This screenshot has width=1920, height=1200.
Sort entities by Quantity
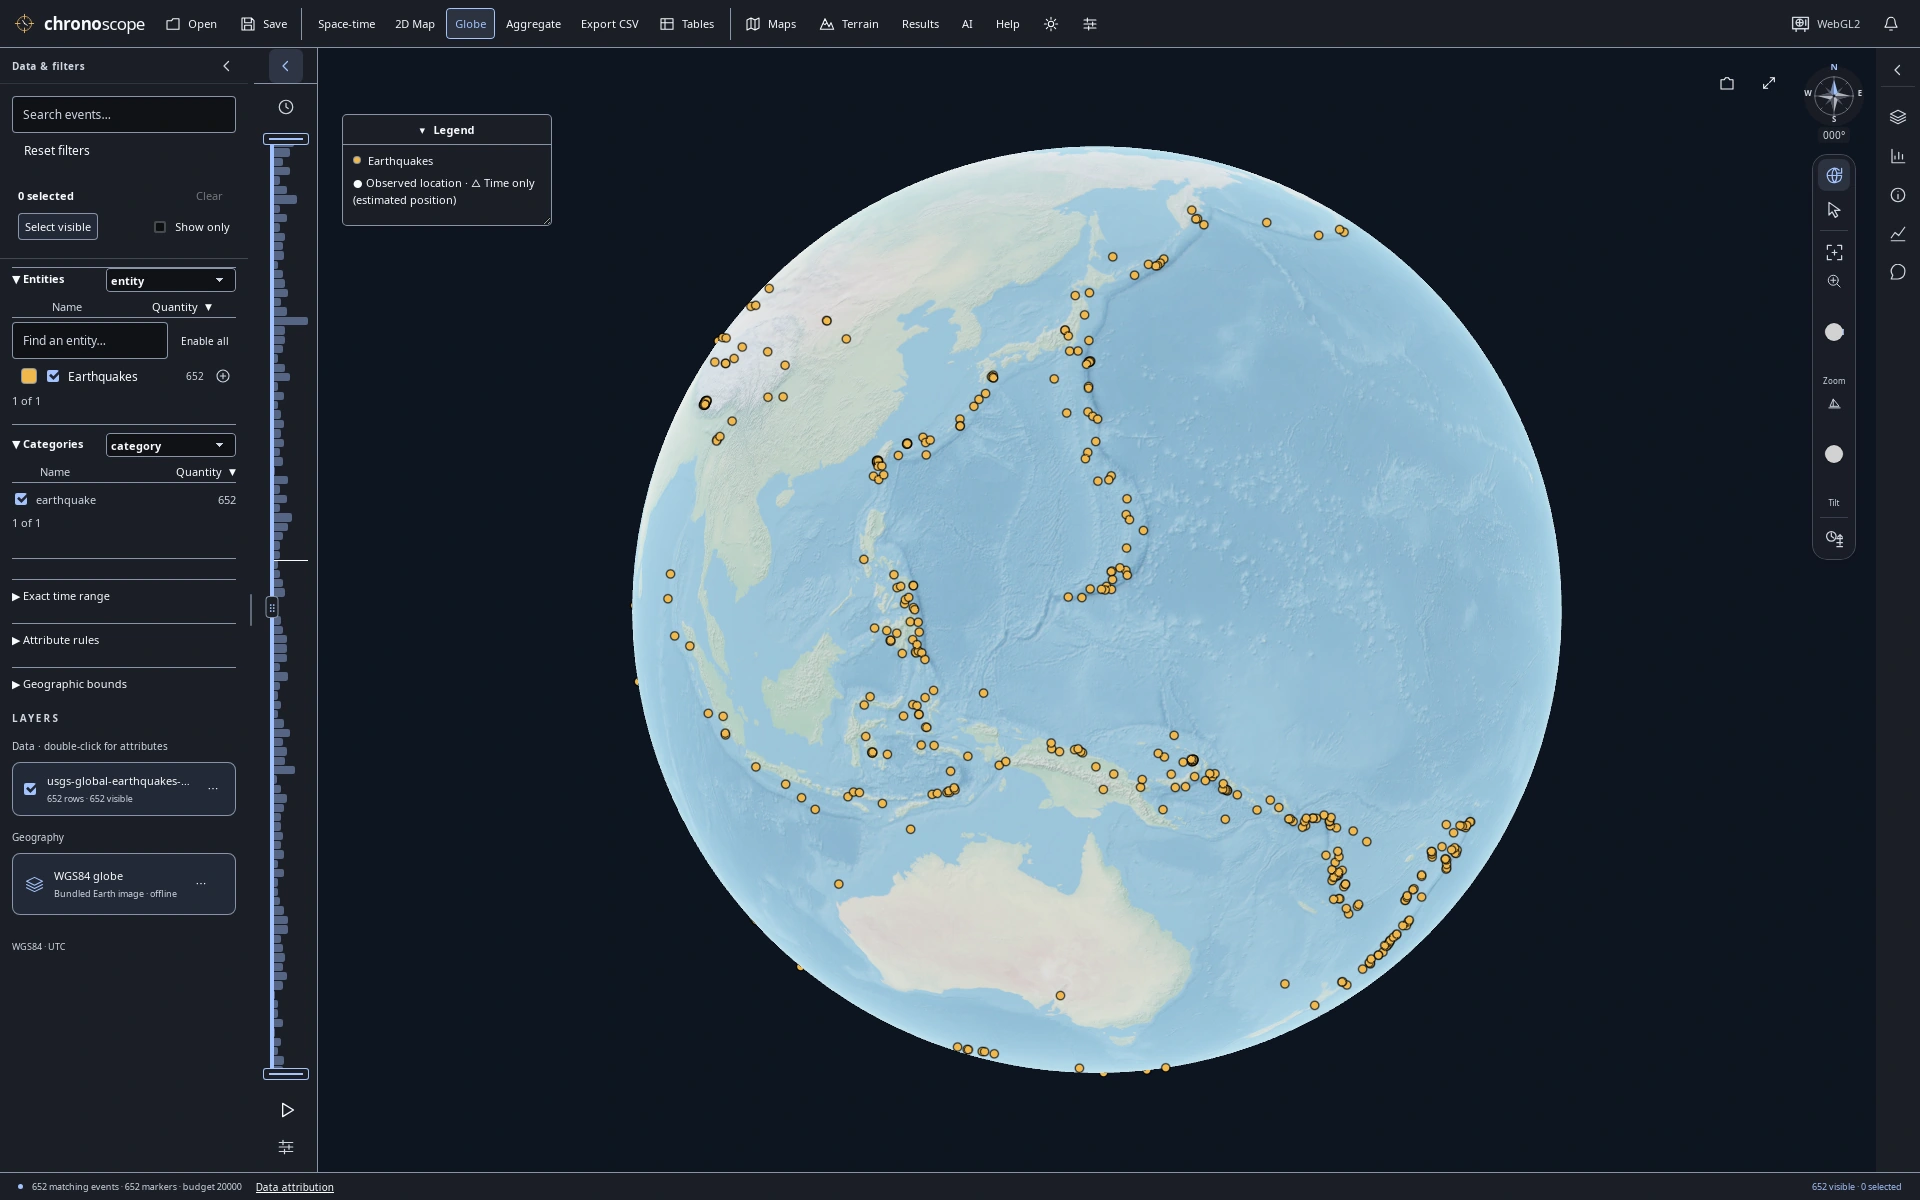pos(182,307)
